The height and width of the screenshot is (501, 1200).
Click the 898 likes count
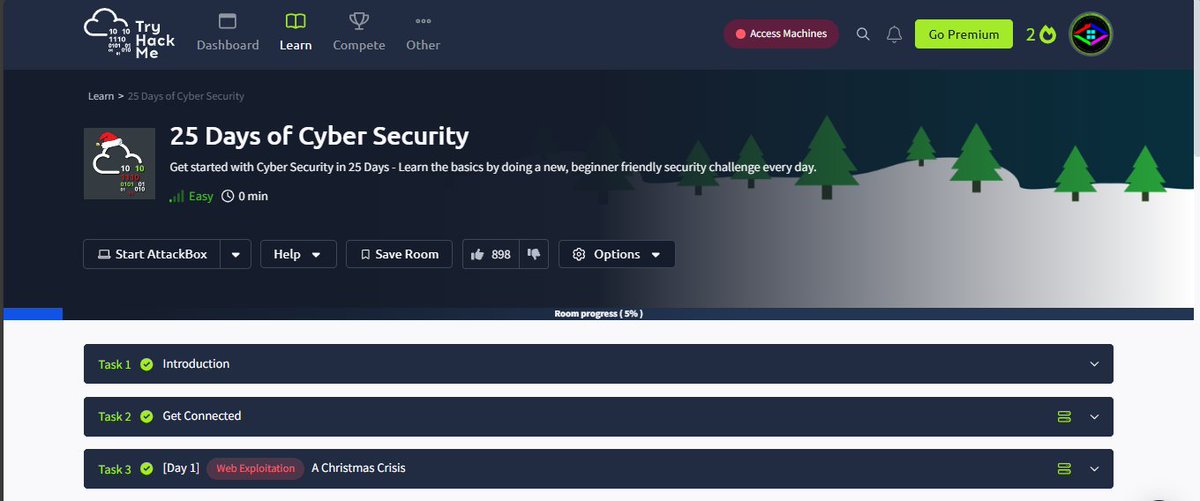pyautogui.click(x=501, y=254)
